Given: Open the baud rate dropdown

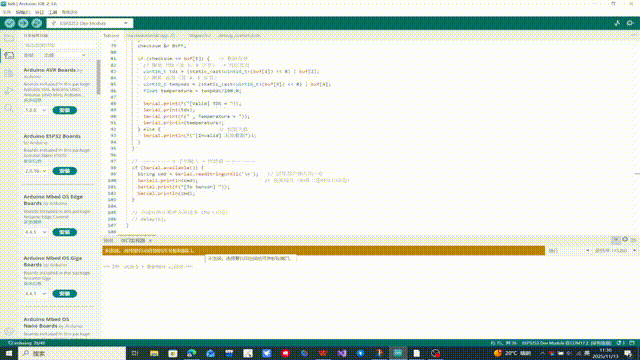Looking at the screenshot, I should click(615, 250).
